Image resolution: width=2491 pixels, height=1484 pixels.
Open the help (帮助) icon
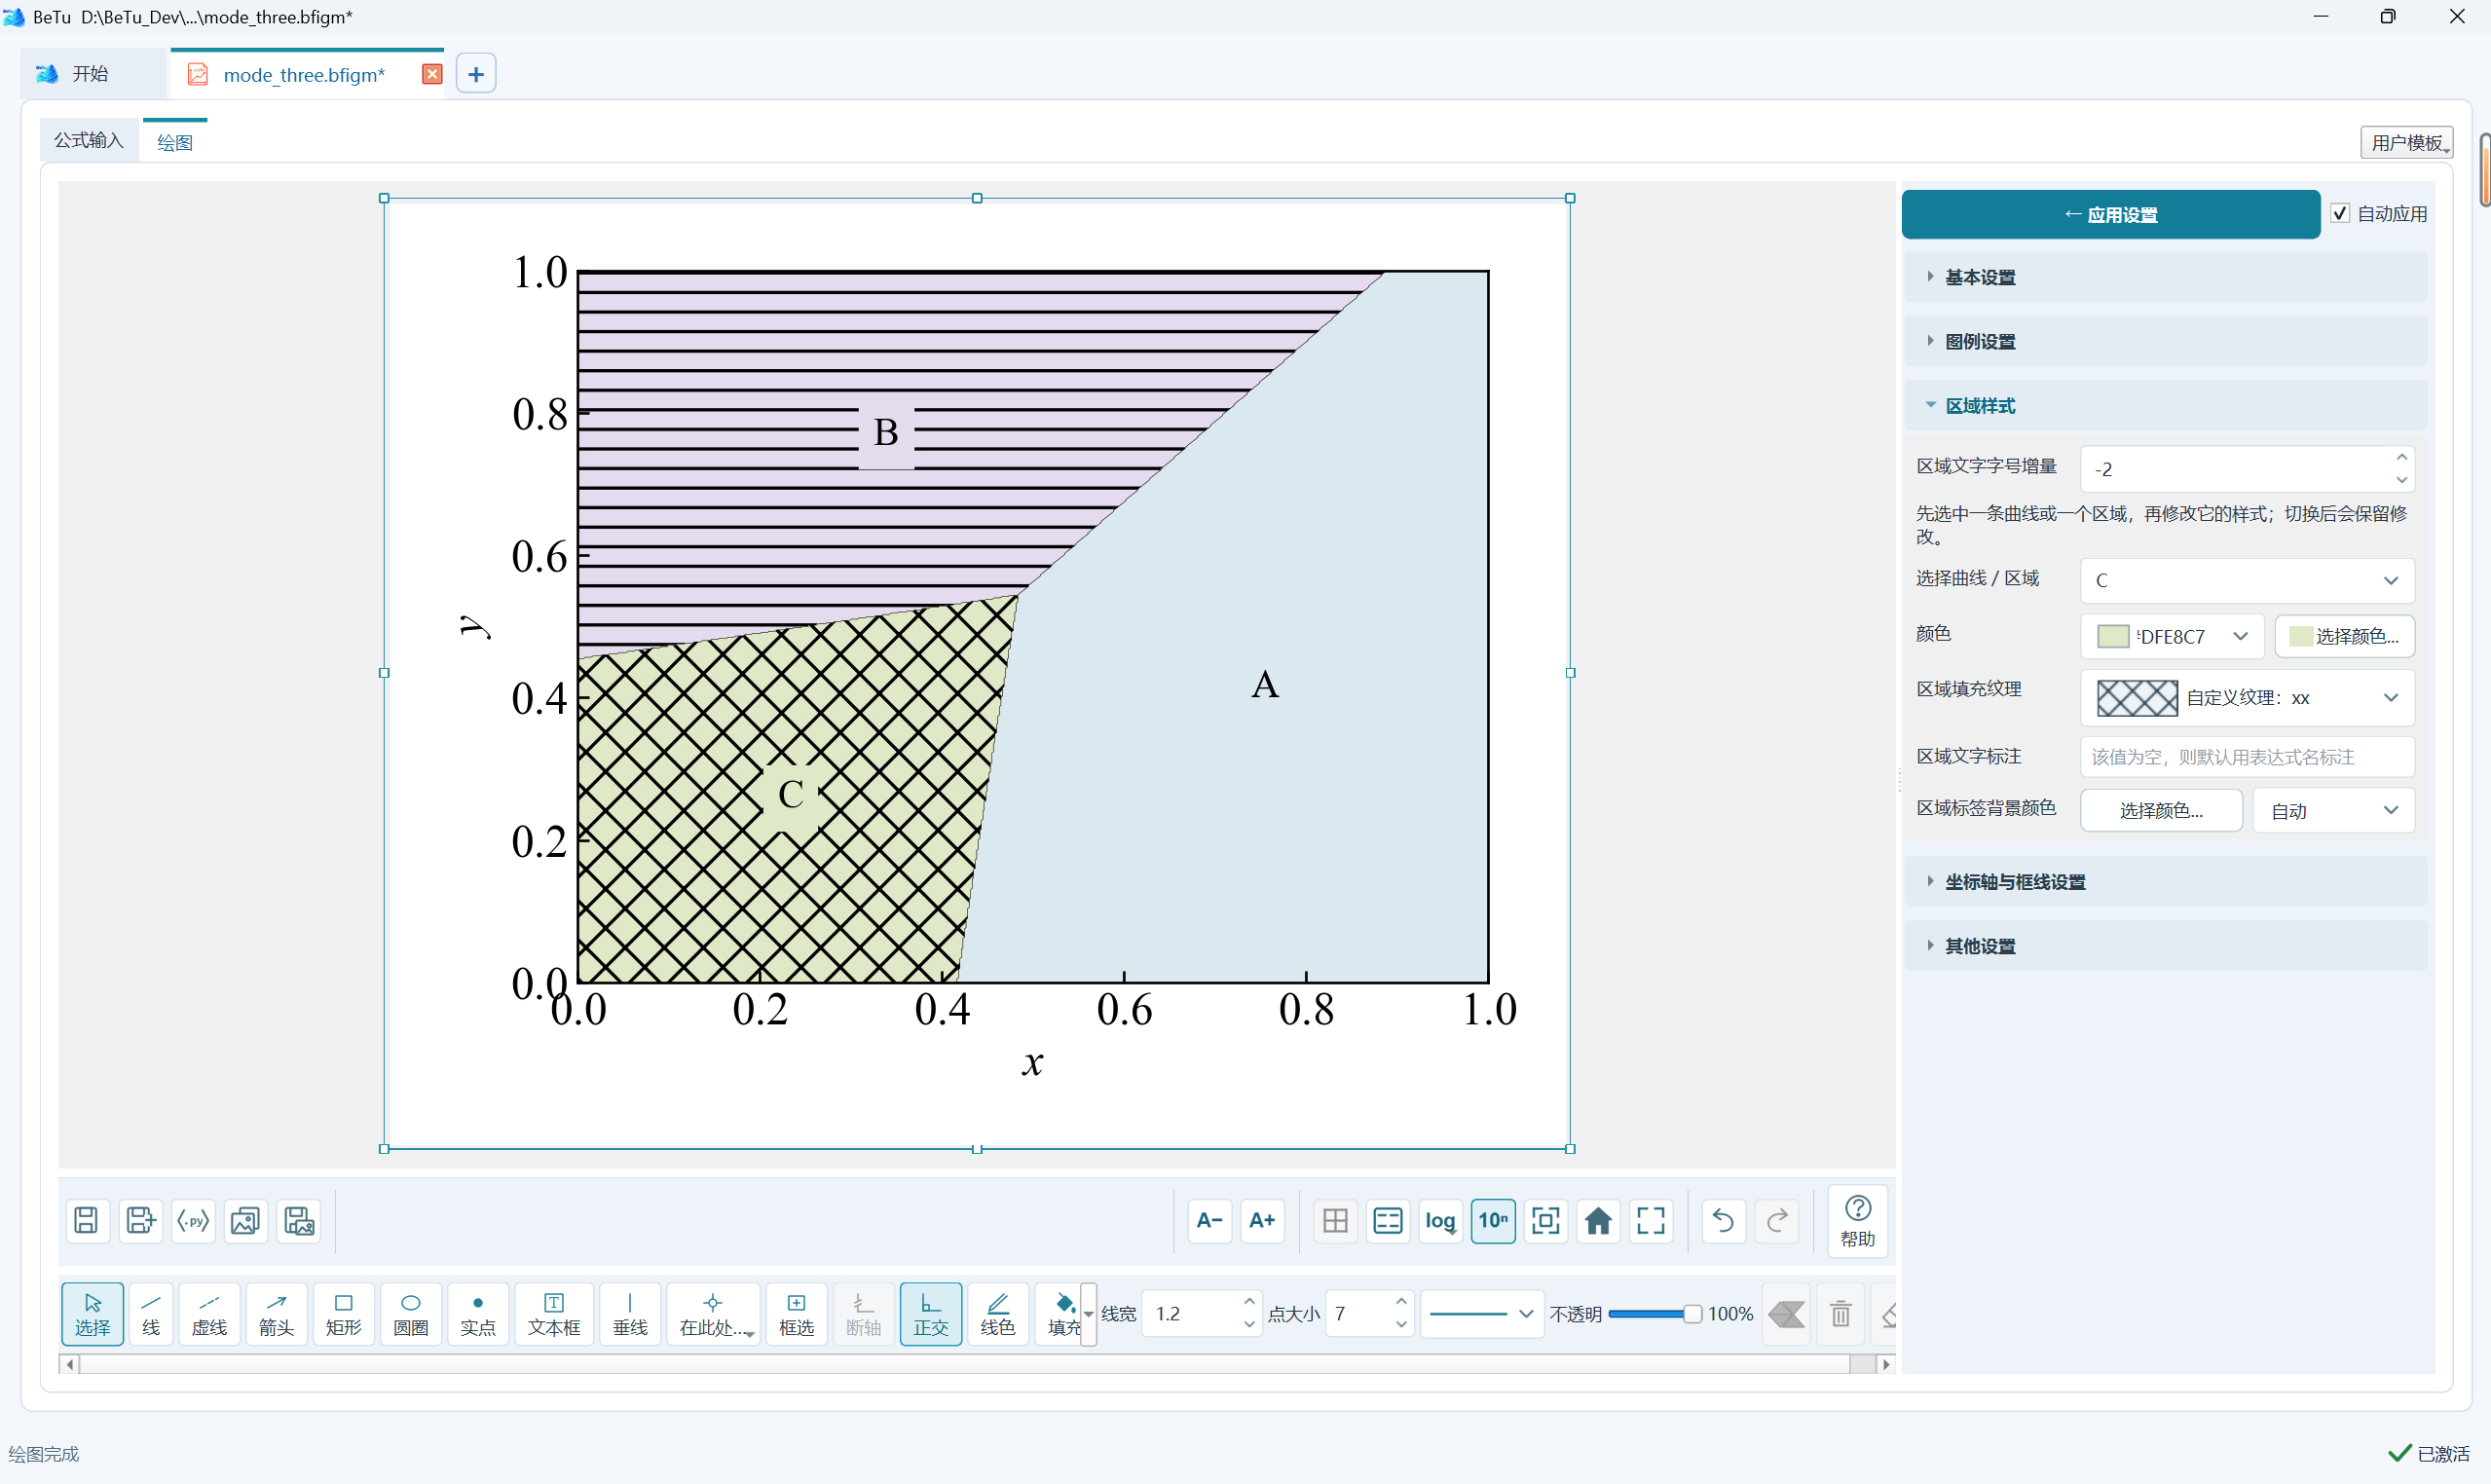pos(1857,1220)
